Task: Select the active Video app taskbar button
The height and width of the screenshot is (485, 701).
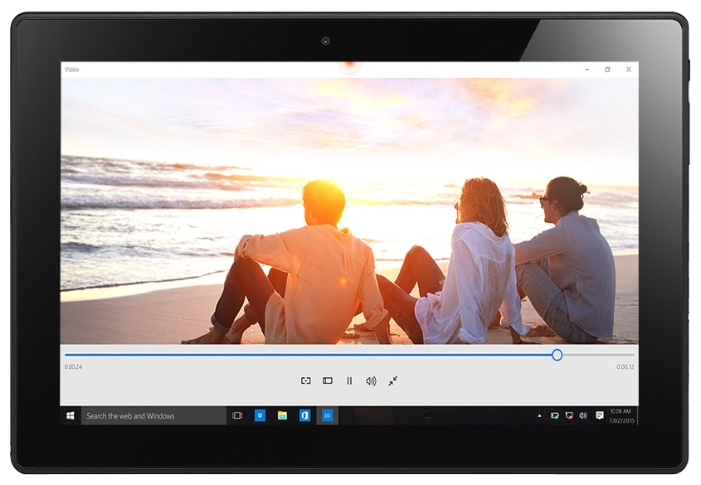Action: tap(327, 415)
